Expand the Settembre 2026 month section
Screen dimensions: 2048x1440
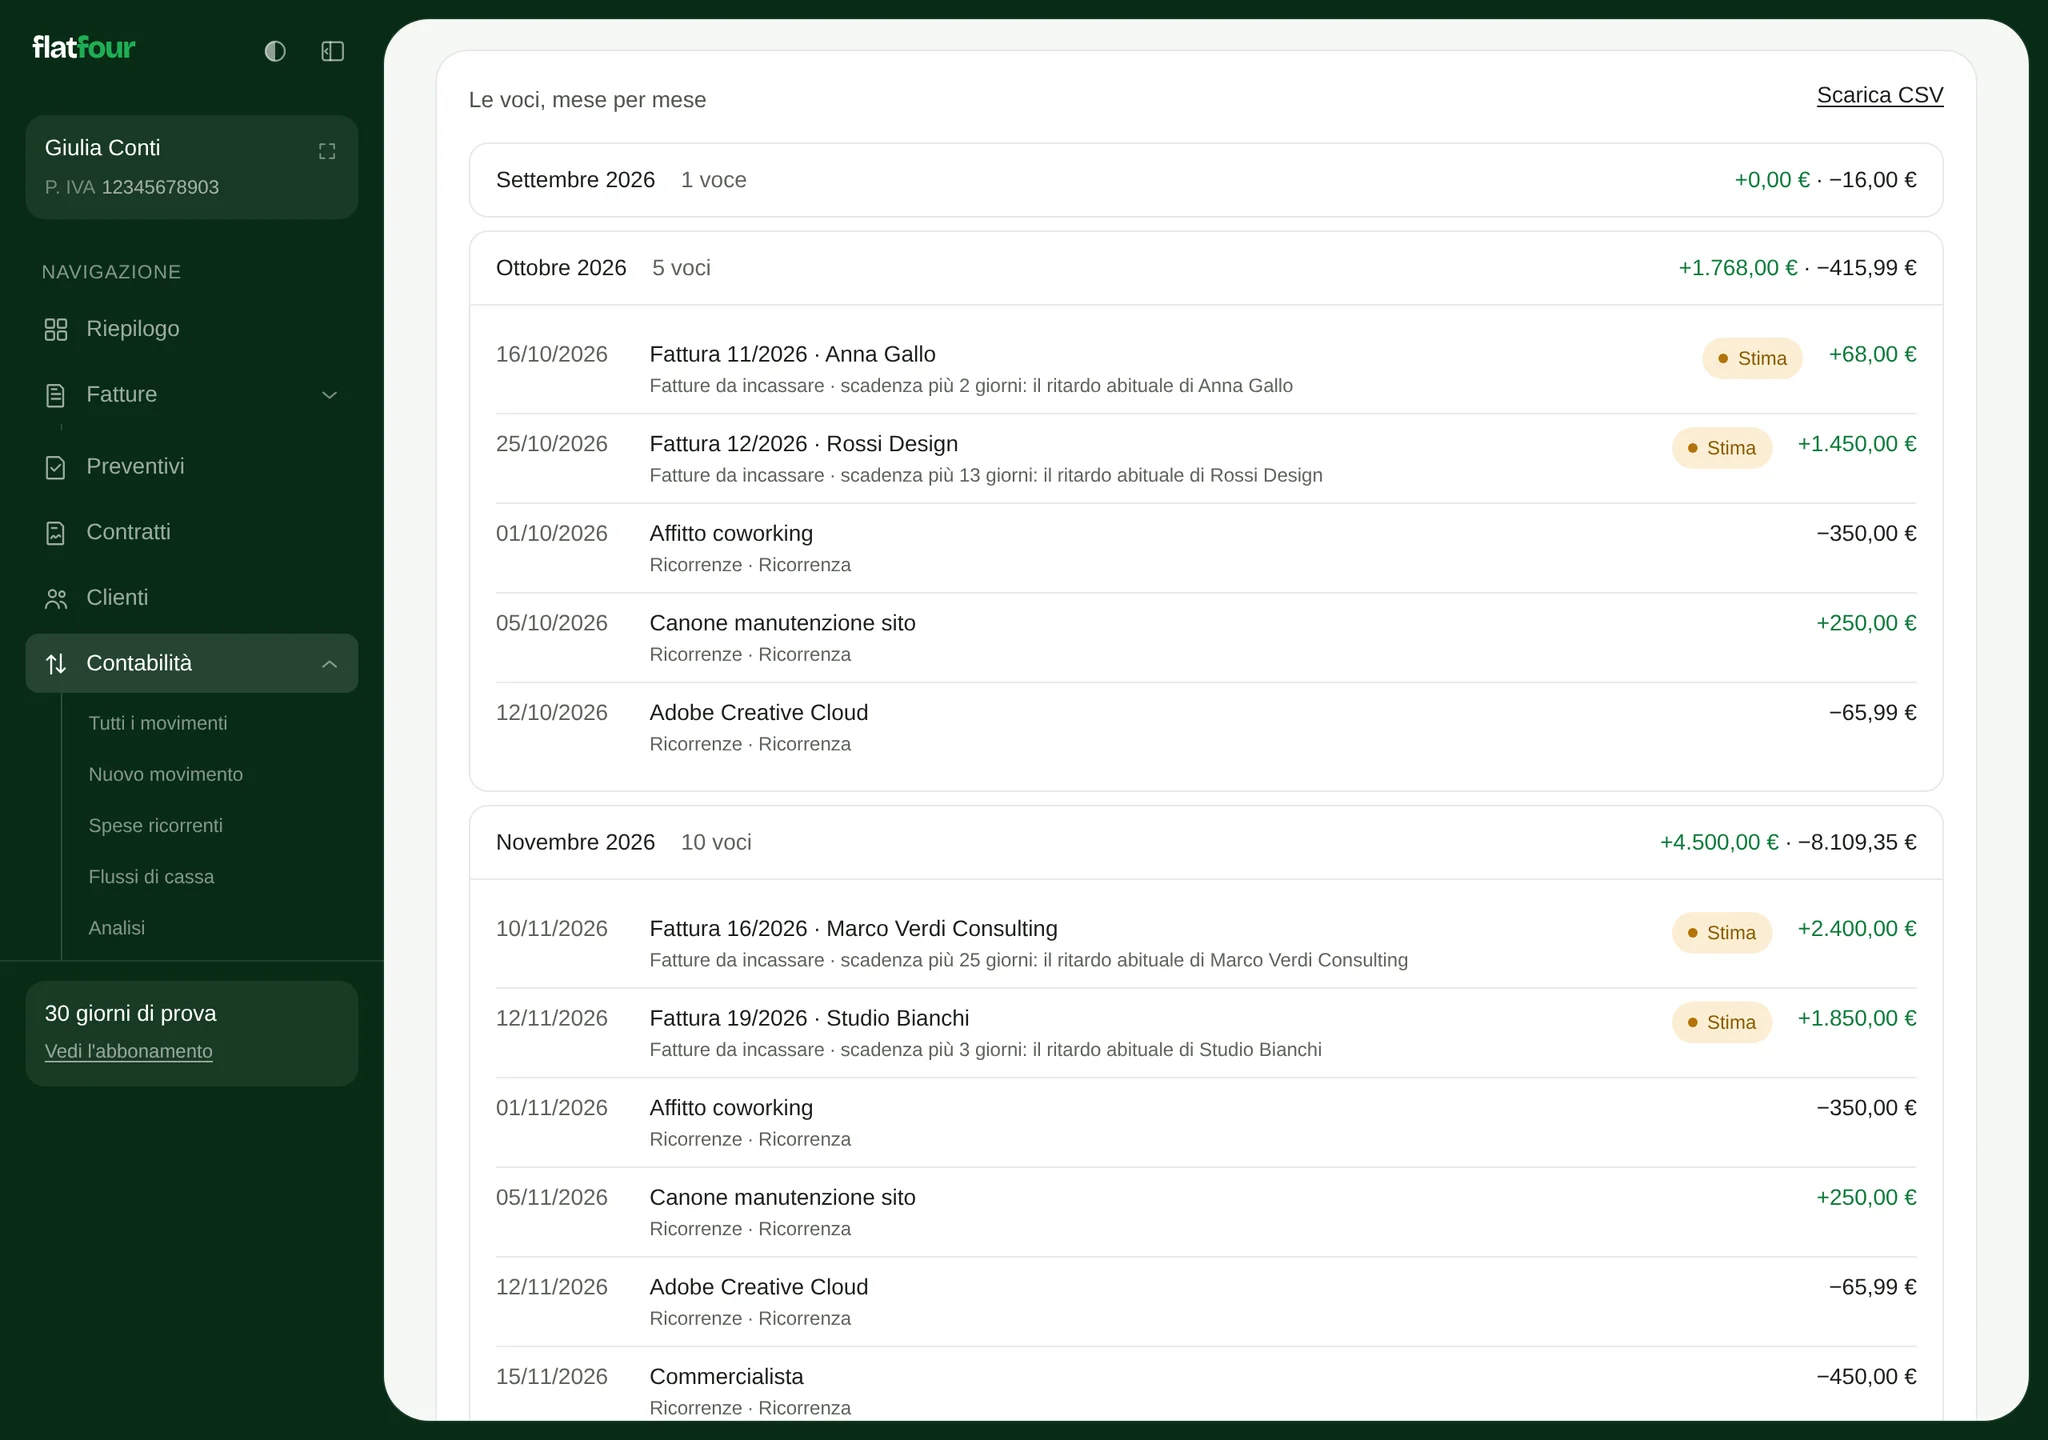(1206, 180)
